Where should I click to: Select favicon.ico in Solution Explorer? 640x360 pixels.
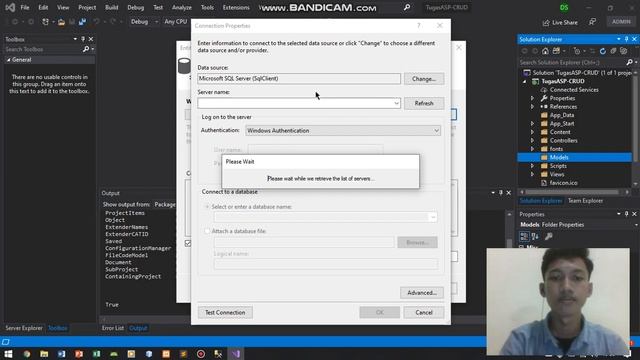coord(563,183)
